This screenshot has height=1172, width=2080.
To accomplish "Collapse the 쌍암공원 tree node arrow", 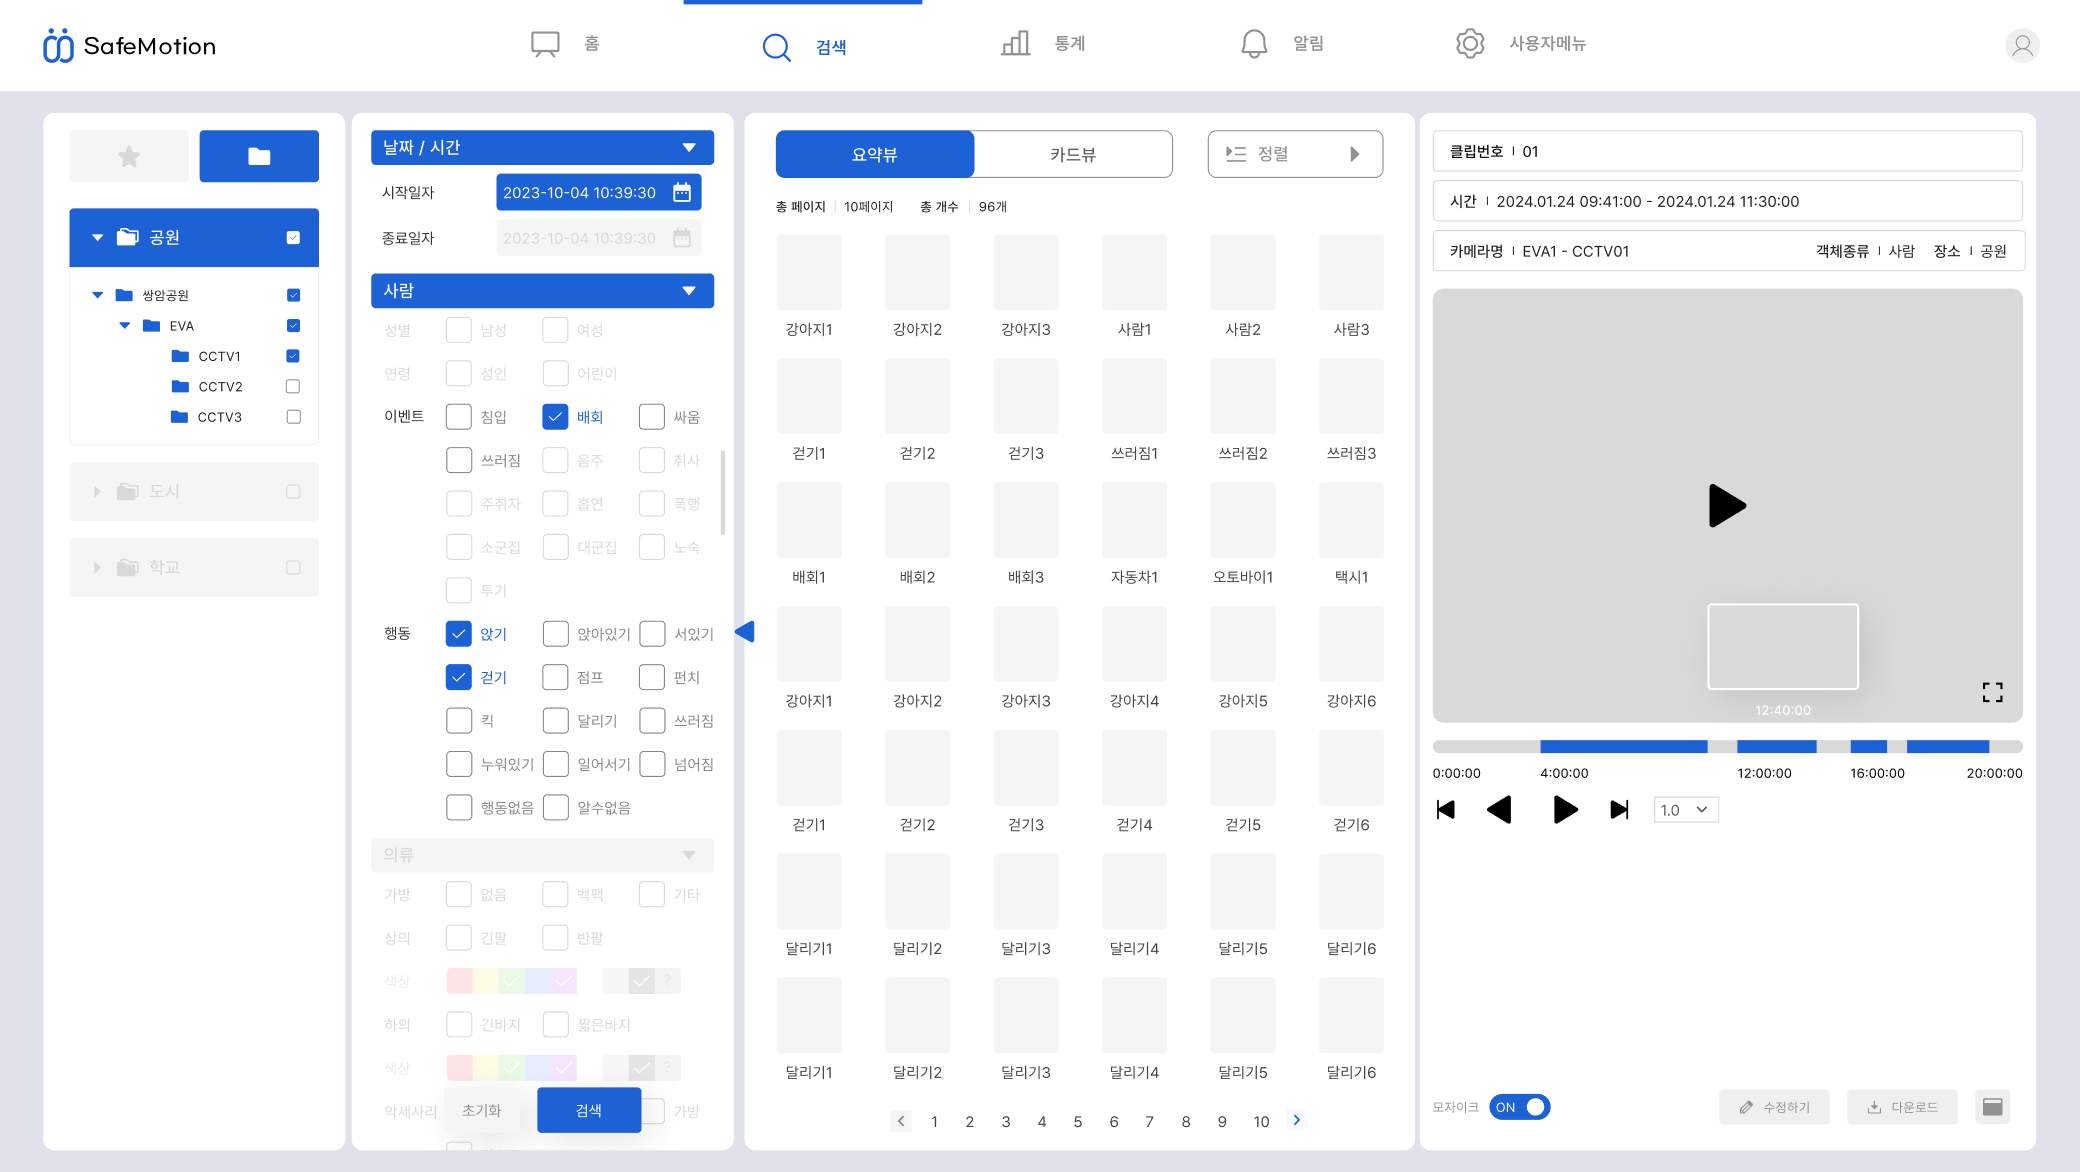I will click(97, 295).
